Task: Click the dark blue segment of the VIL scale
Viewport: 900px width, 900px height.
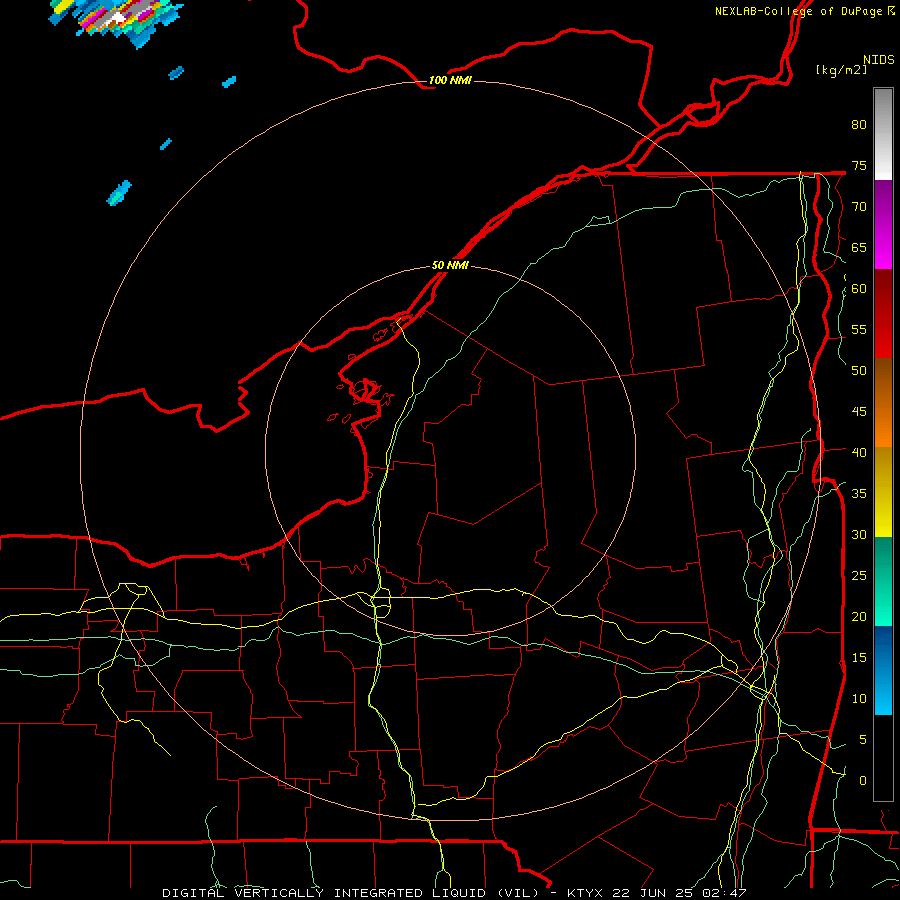Action: click(x=883, y=648)
